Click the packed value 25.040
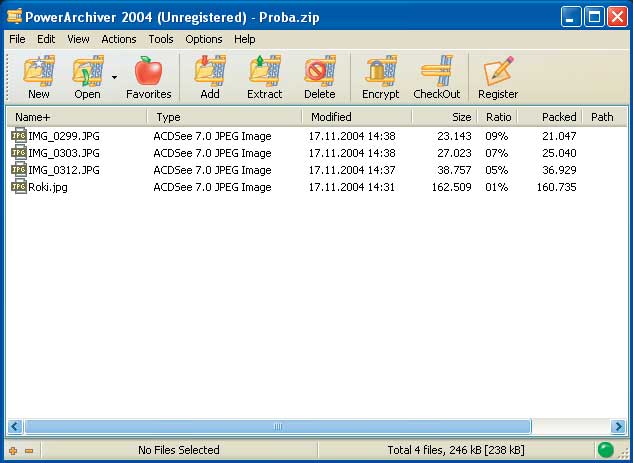Screen dimensions: 633x463 [x=559, y=153]
